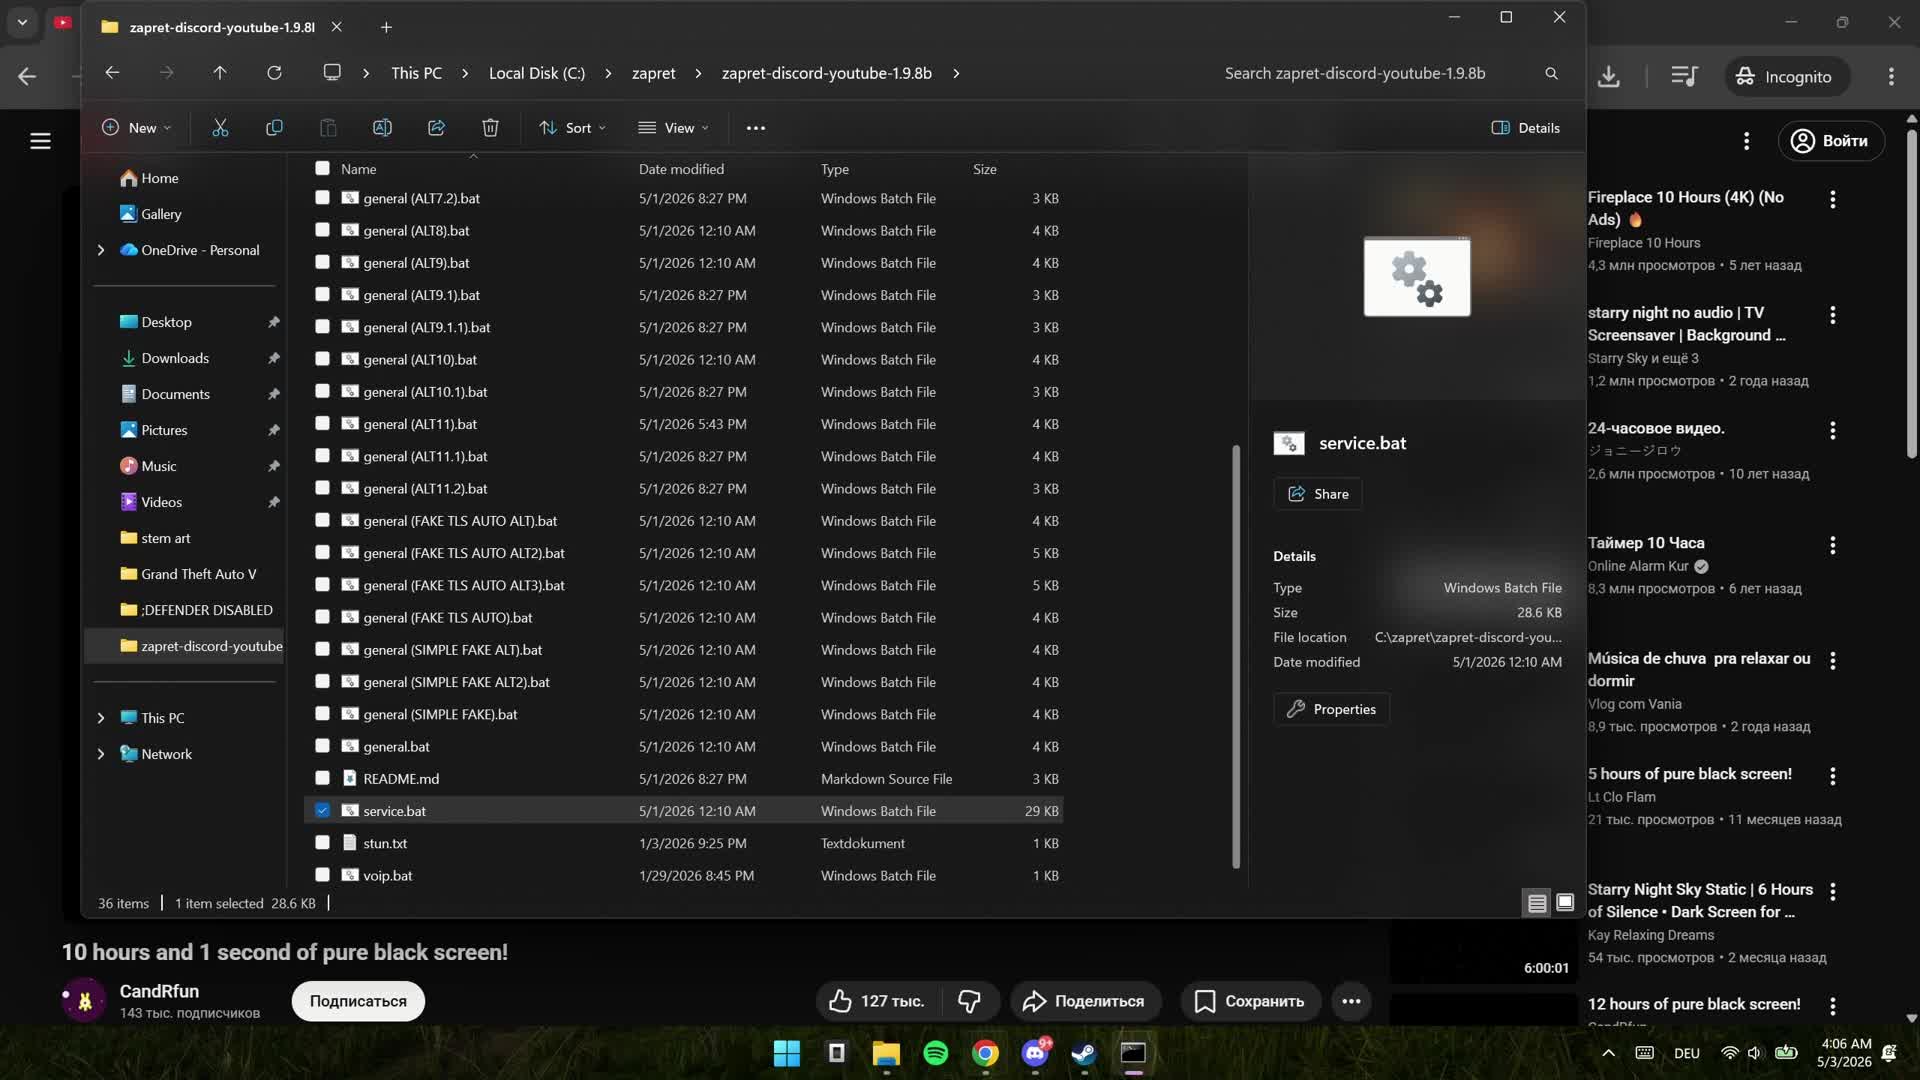Open the View dropdown menu
Viewport: 1920px width, 1080px height.
[674, 128]
